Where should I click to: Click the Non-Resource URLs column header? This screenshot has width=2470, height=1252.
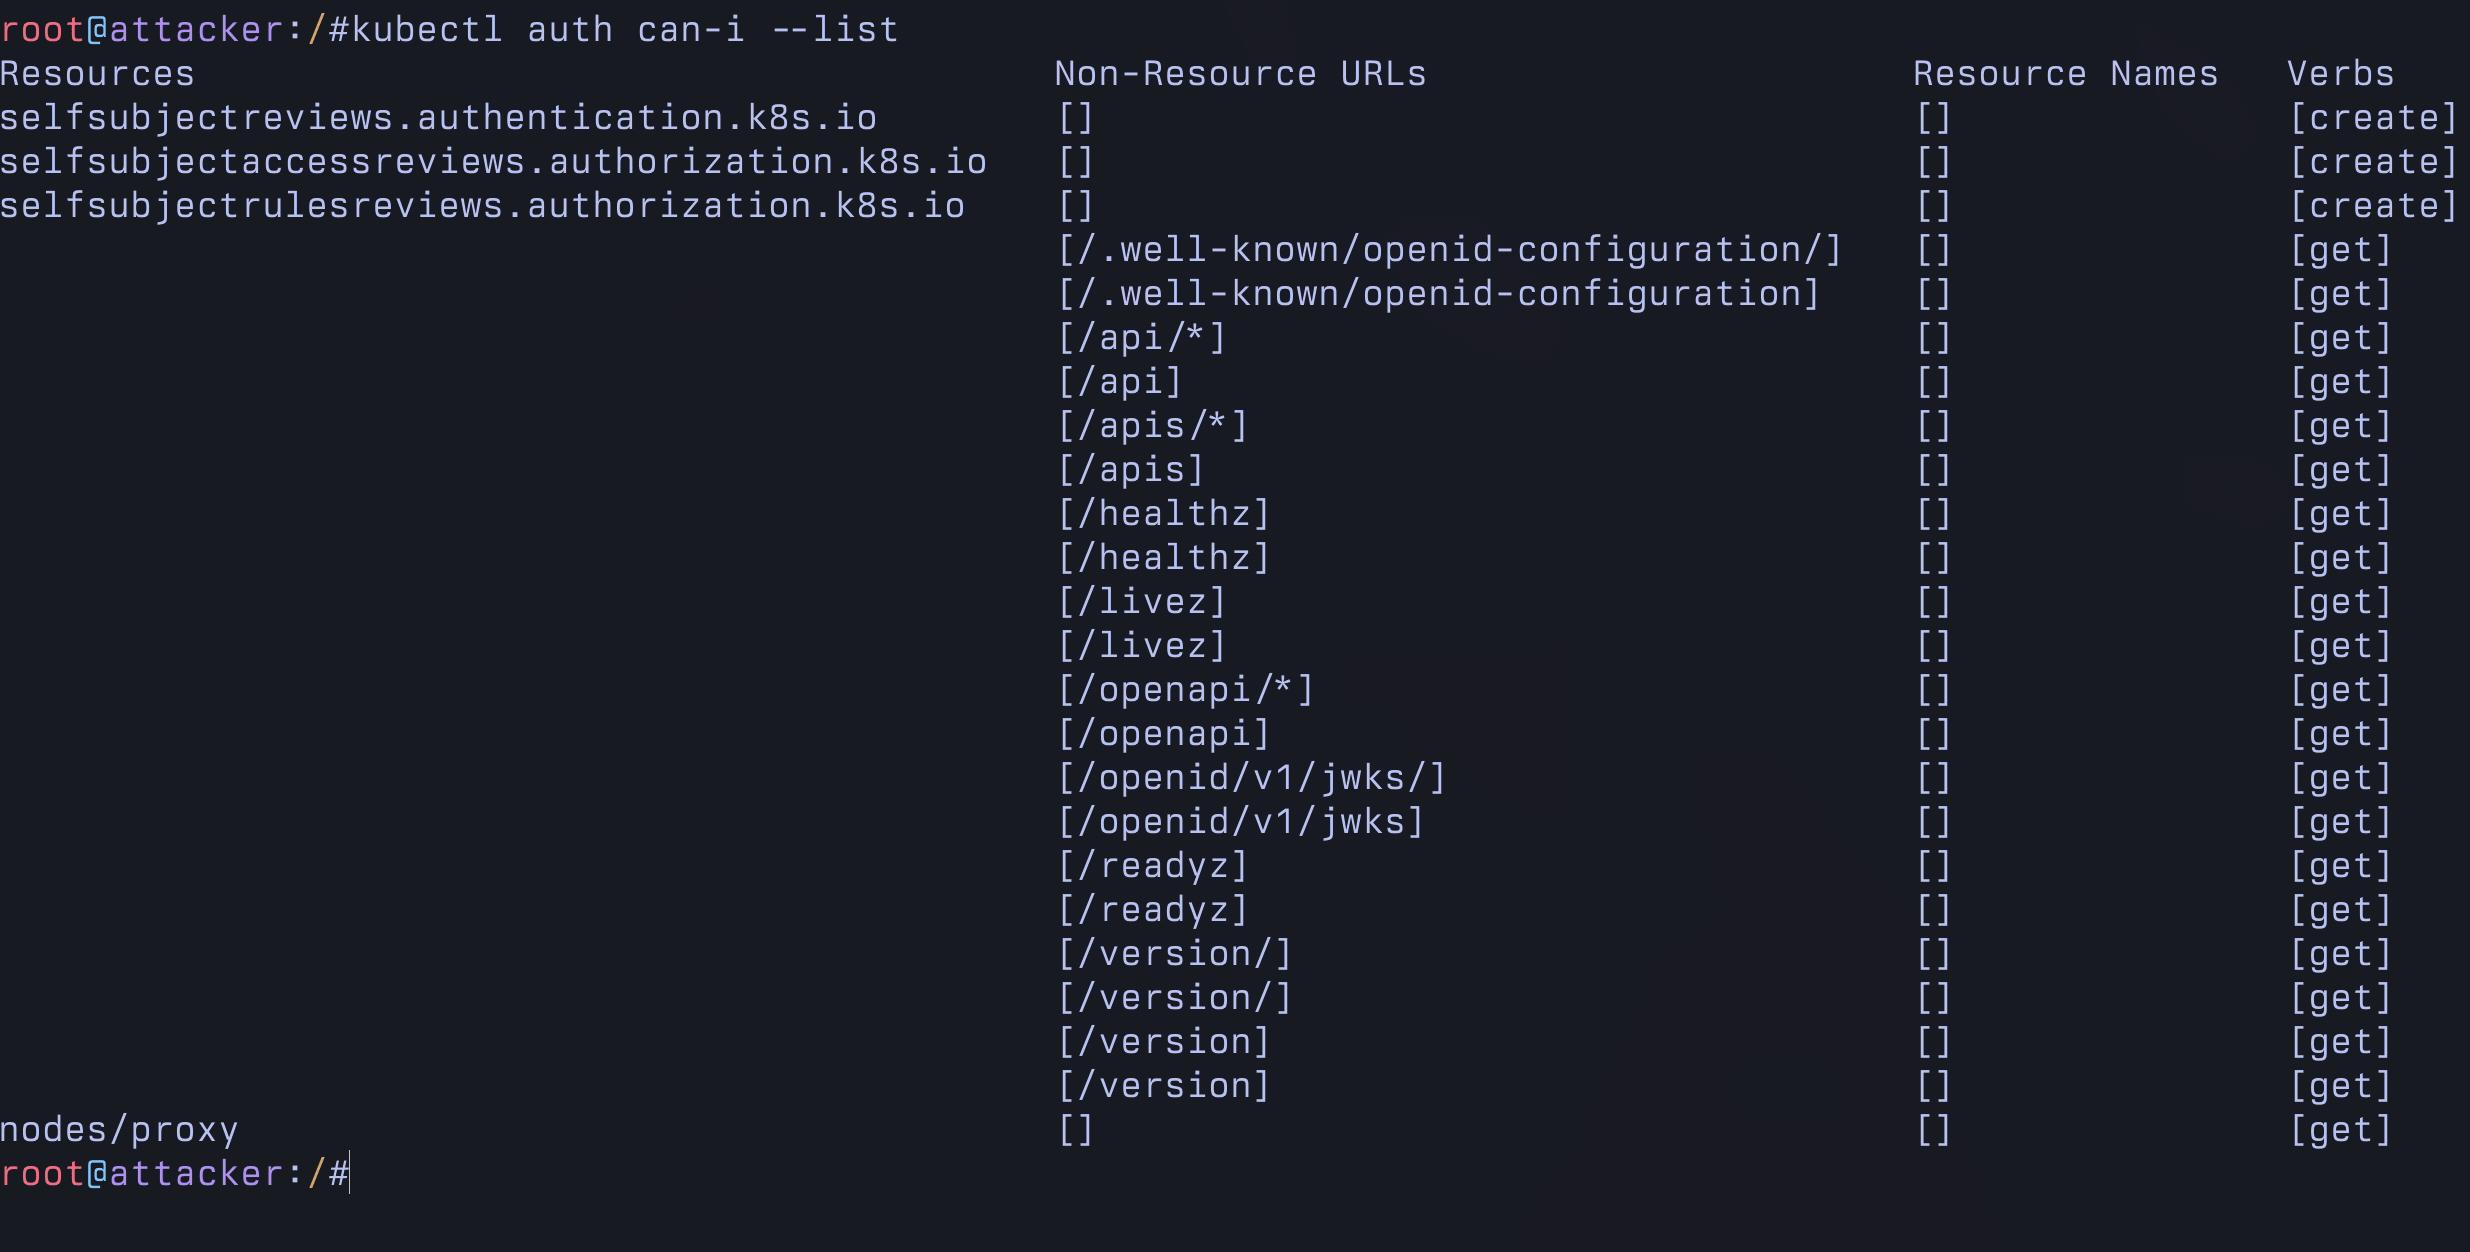[1240, 74]
